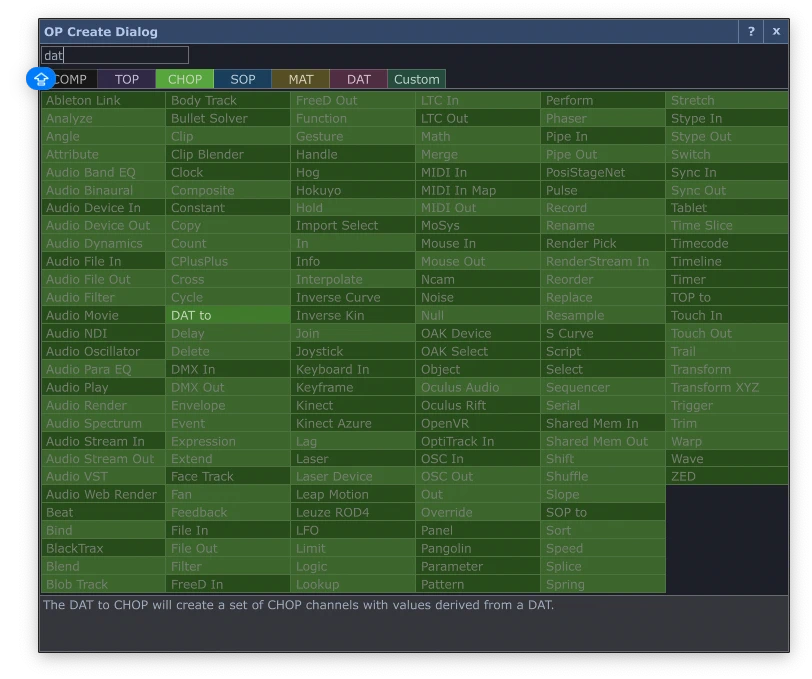Pick Keyboard In operator
Image resolution: width=812 pixels, height=679 pixels.
(x=353, y=369)
